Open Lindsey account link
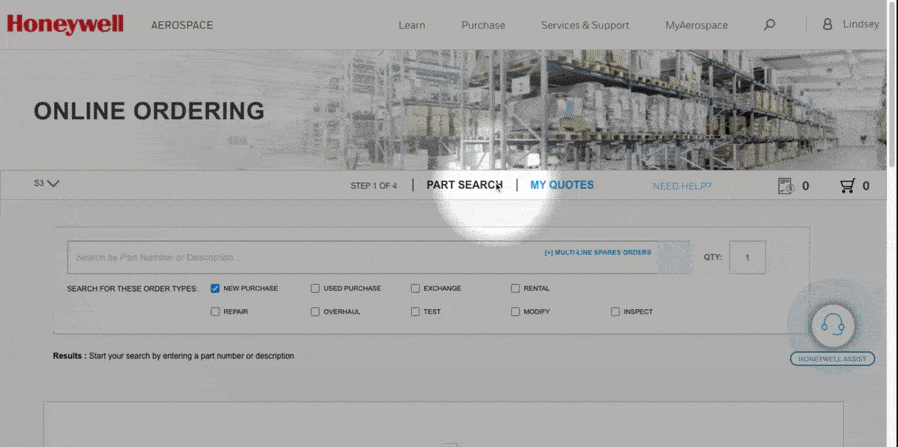The height and width of the screenshot is (447, 898). 861,25
